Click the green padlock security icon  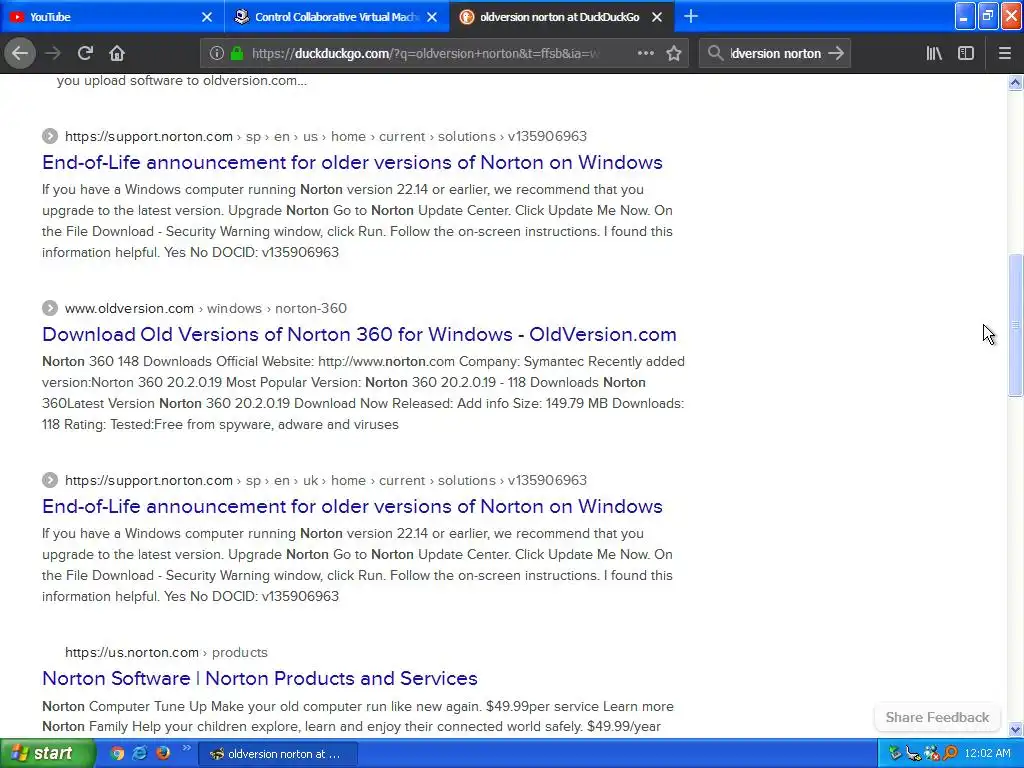point(237,54)
